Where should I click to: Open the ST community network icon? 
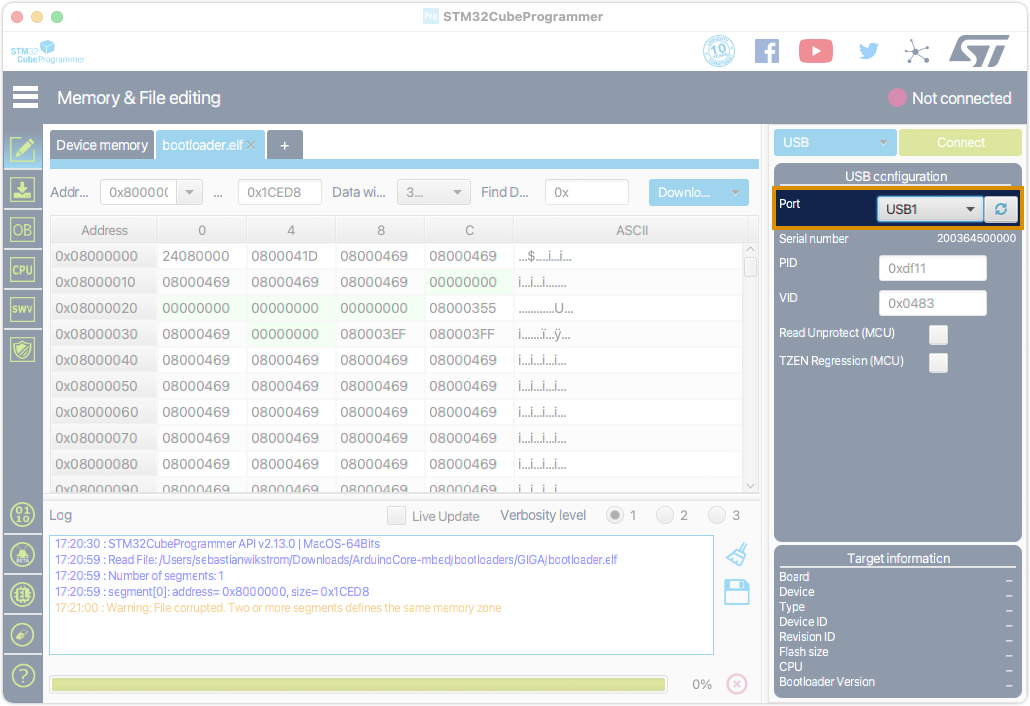917,51
